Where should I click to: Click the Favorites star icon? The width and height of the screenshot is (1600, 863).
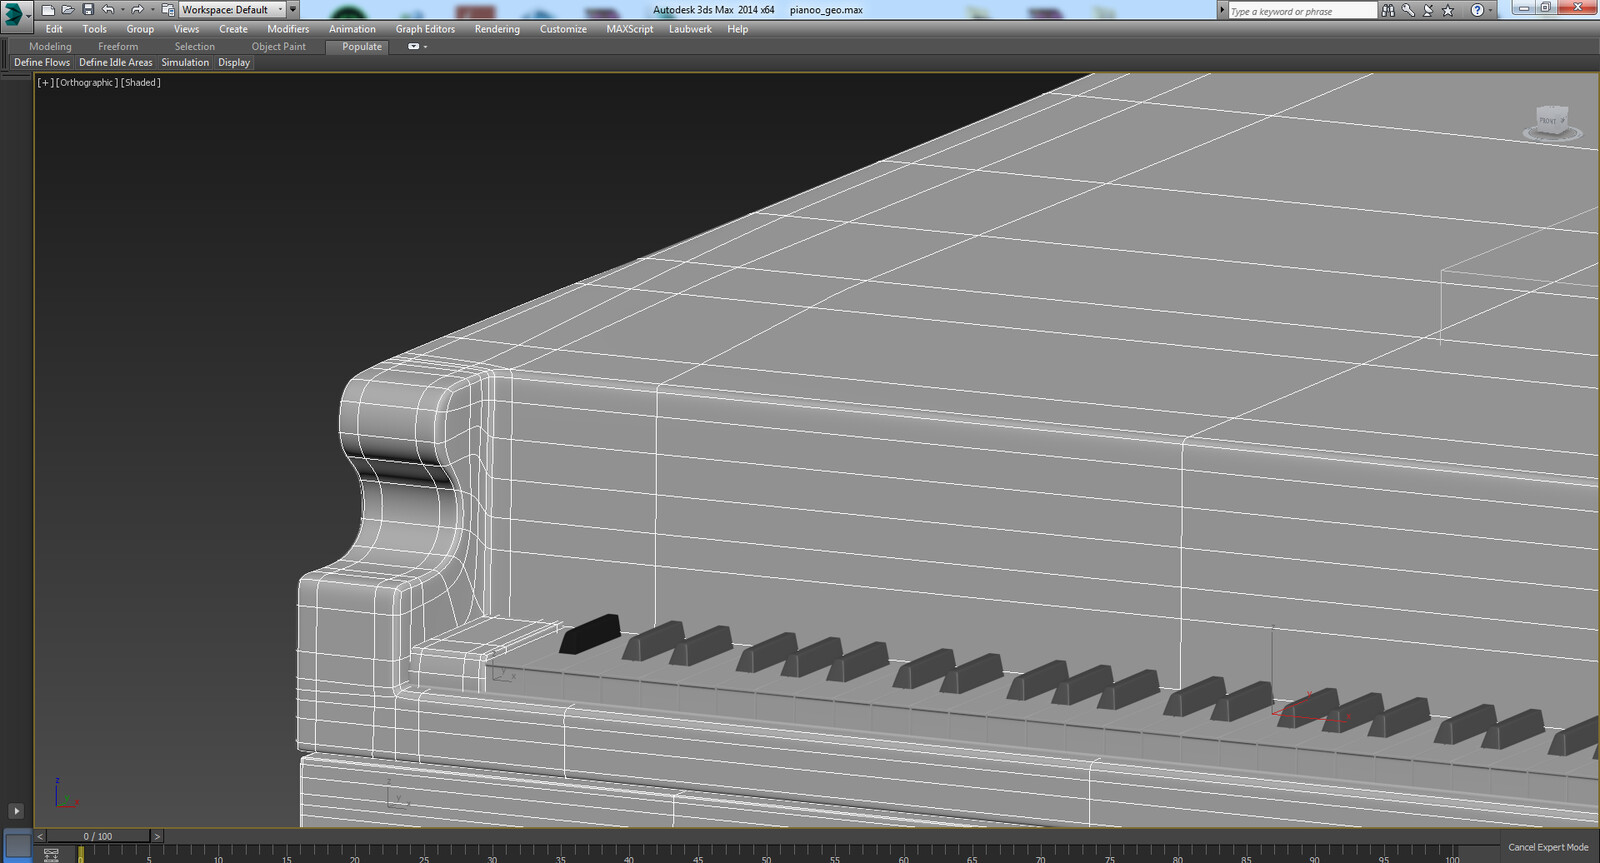[1447, 10]
